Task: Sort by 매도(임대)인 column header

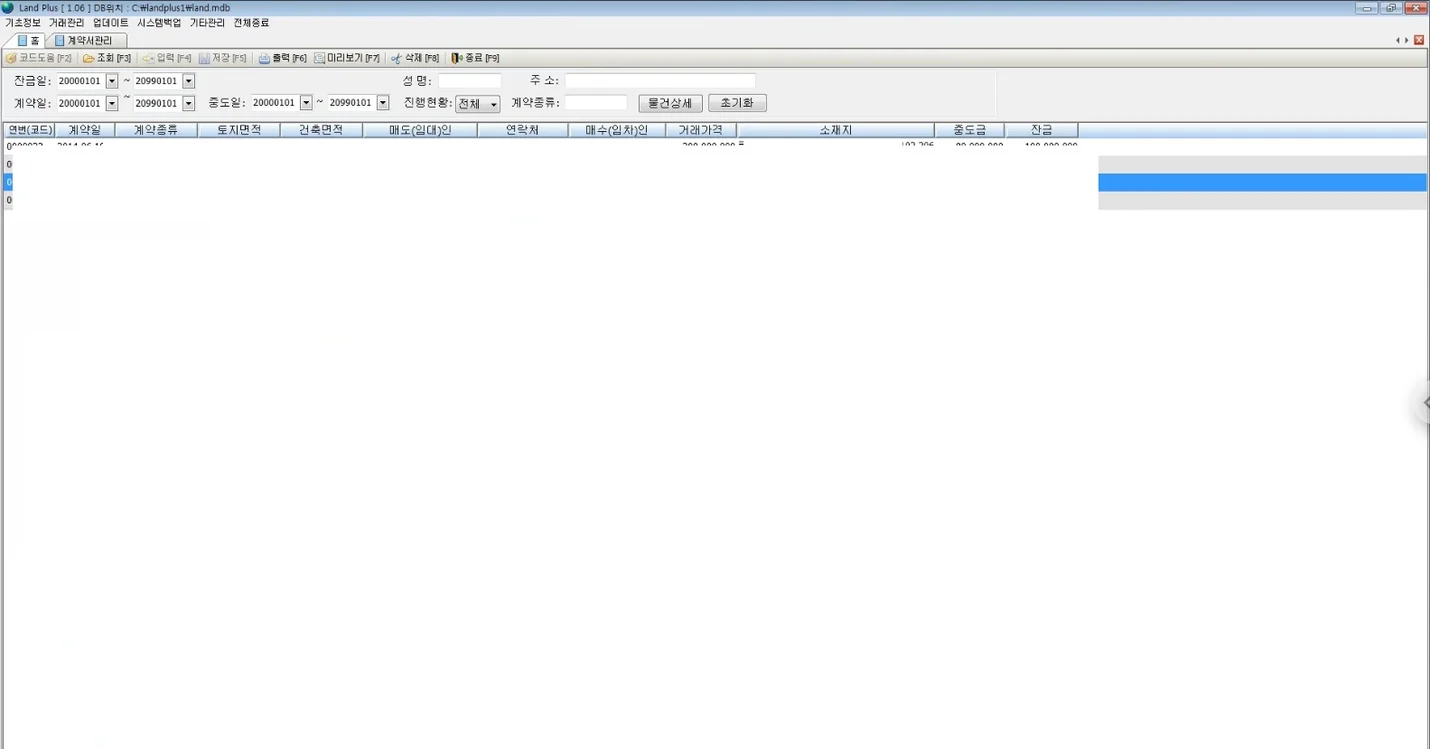Action: click(x=420, y=130)
